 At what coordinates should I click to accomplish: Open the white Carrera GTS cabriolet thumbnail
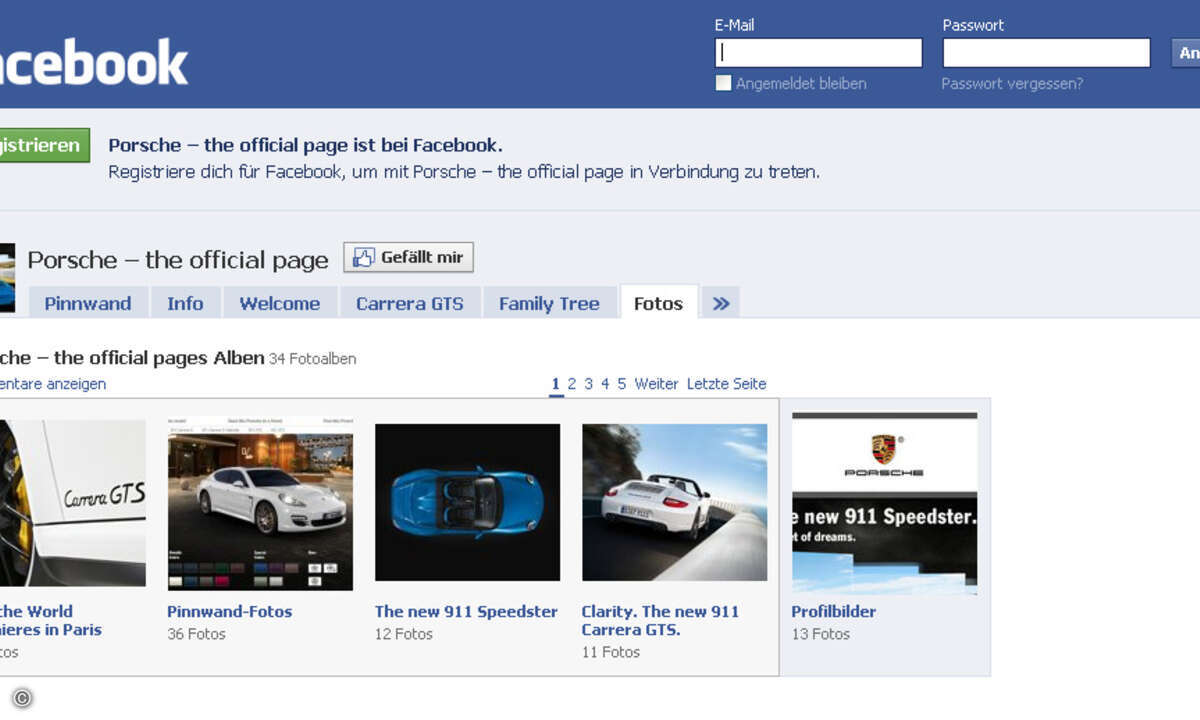[675, 502]
